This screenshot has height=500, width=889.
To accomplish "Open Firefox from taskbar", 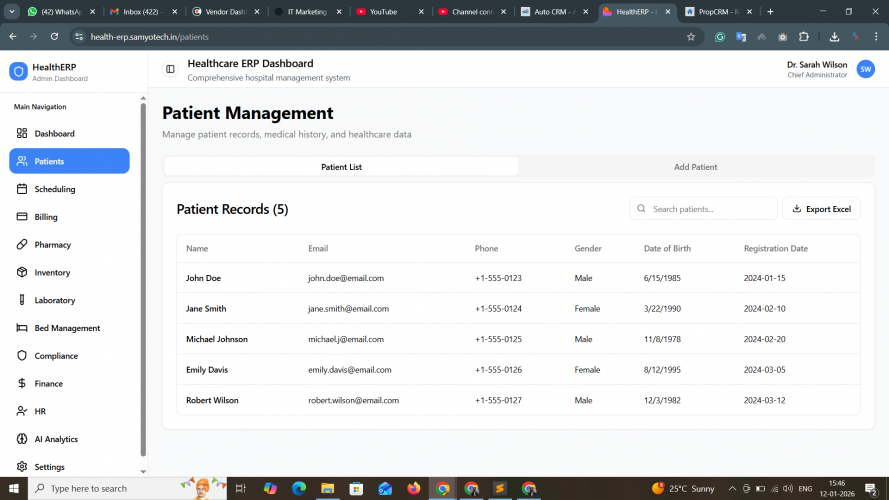I will point(414,489).
